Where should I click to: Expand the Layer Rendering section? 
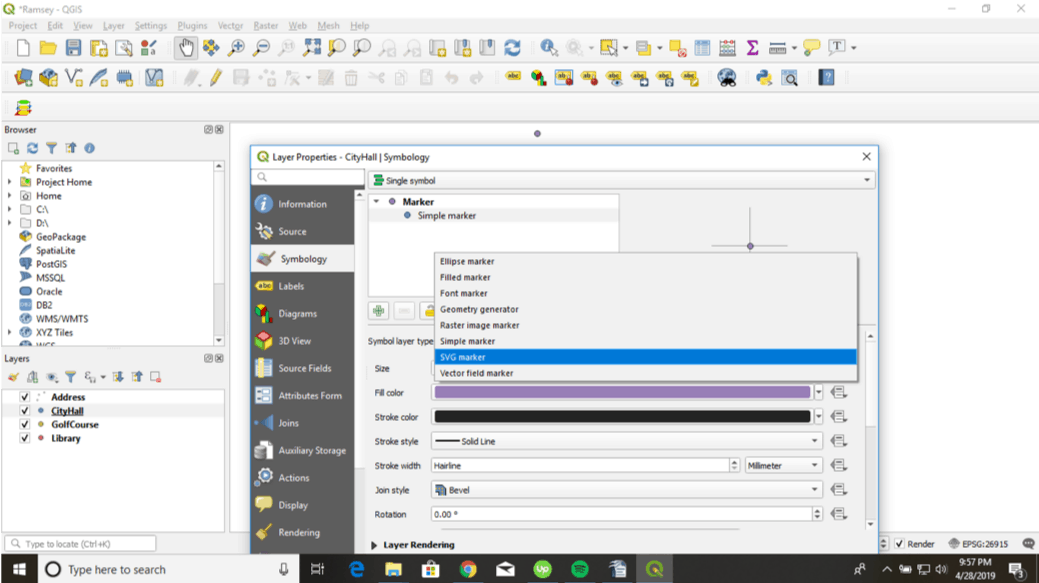375,545
